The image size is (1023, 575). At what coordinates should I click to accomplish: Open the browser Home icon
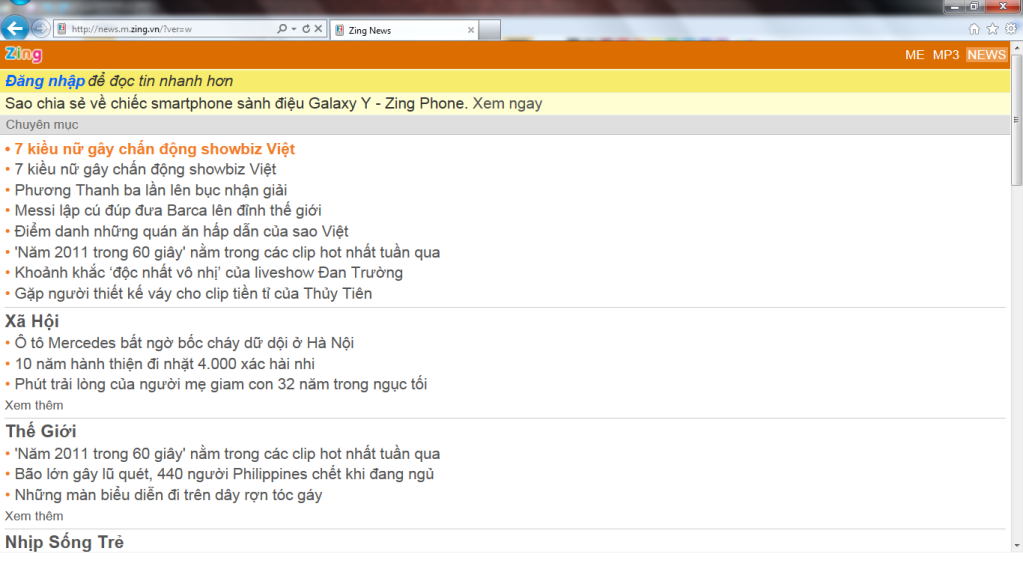coord(974,29)
